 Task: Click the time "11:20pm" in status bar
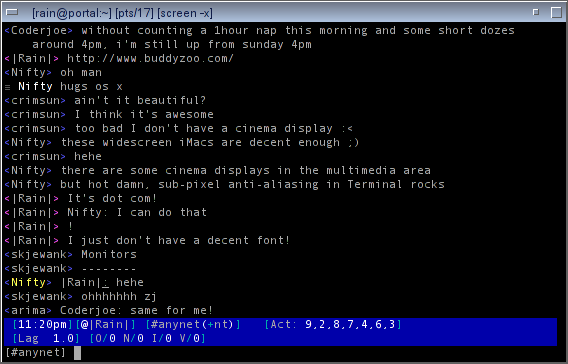(42, 324)
